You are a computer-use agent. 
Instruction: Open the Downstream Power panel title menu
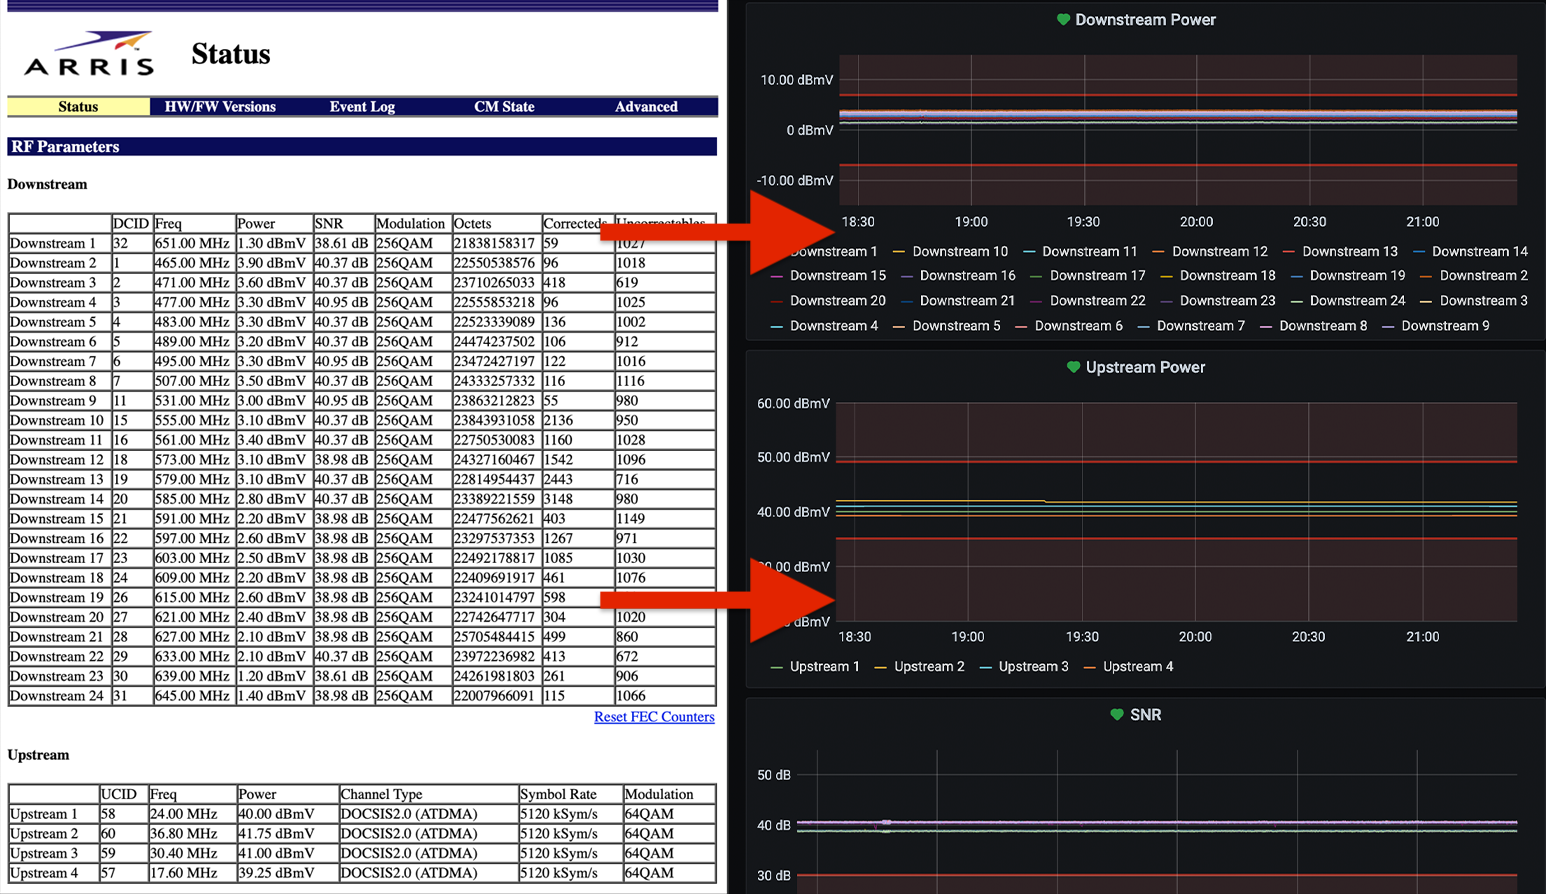[1144, 19]
